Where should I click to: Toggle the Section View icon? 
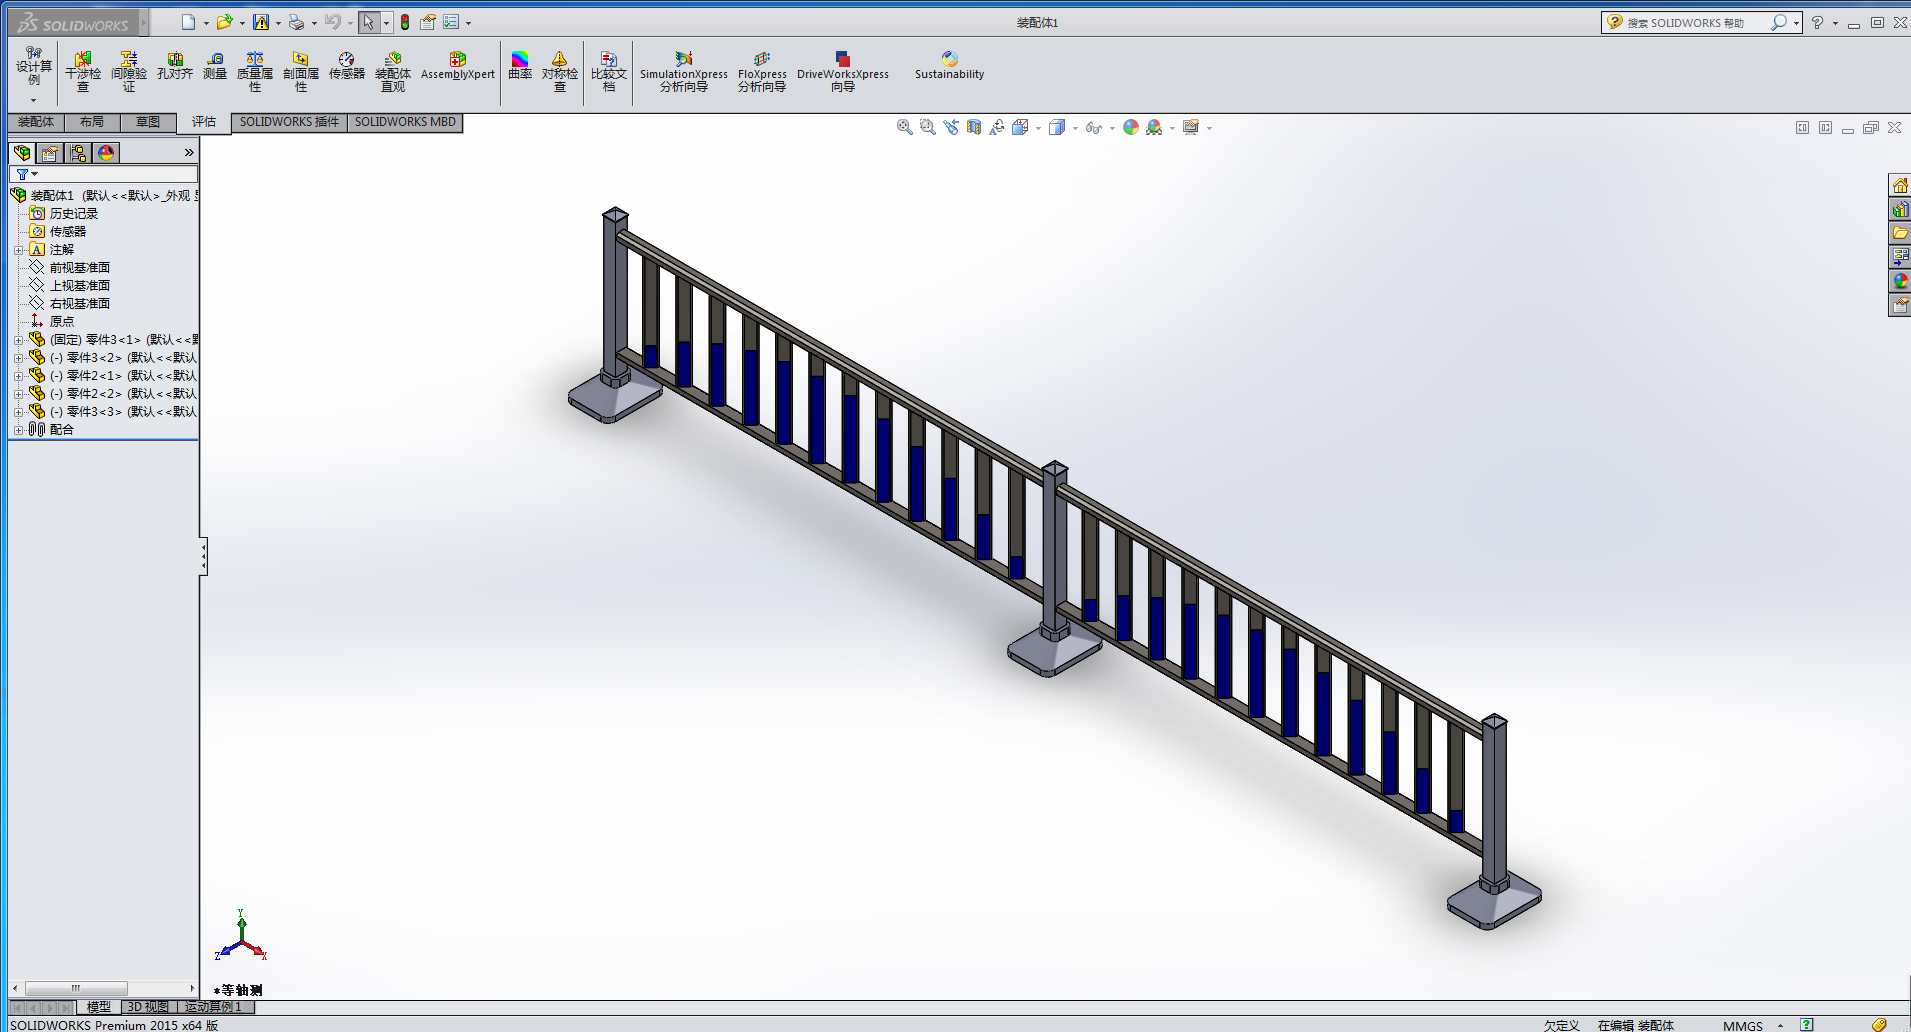click(973, 127)
